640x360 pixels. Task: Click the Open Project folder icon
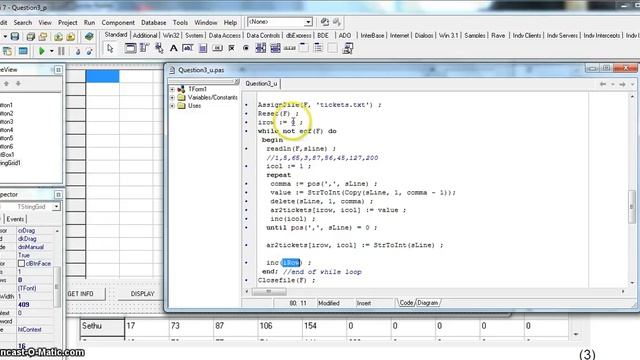pyautogui.click(x=42, y=36)
